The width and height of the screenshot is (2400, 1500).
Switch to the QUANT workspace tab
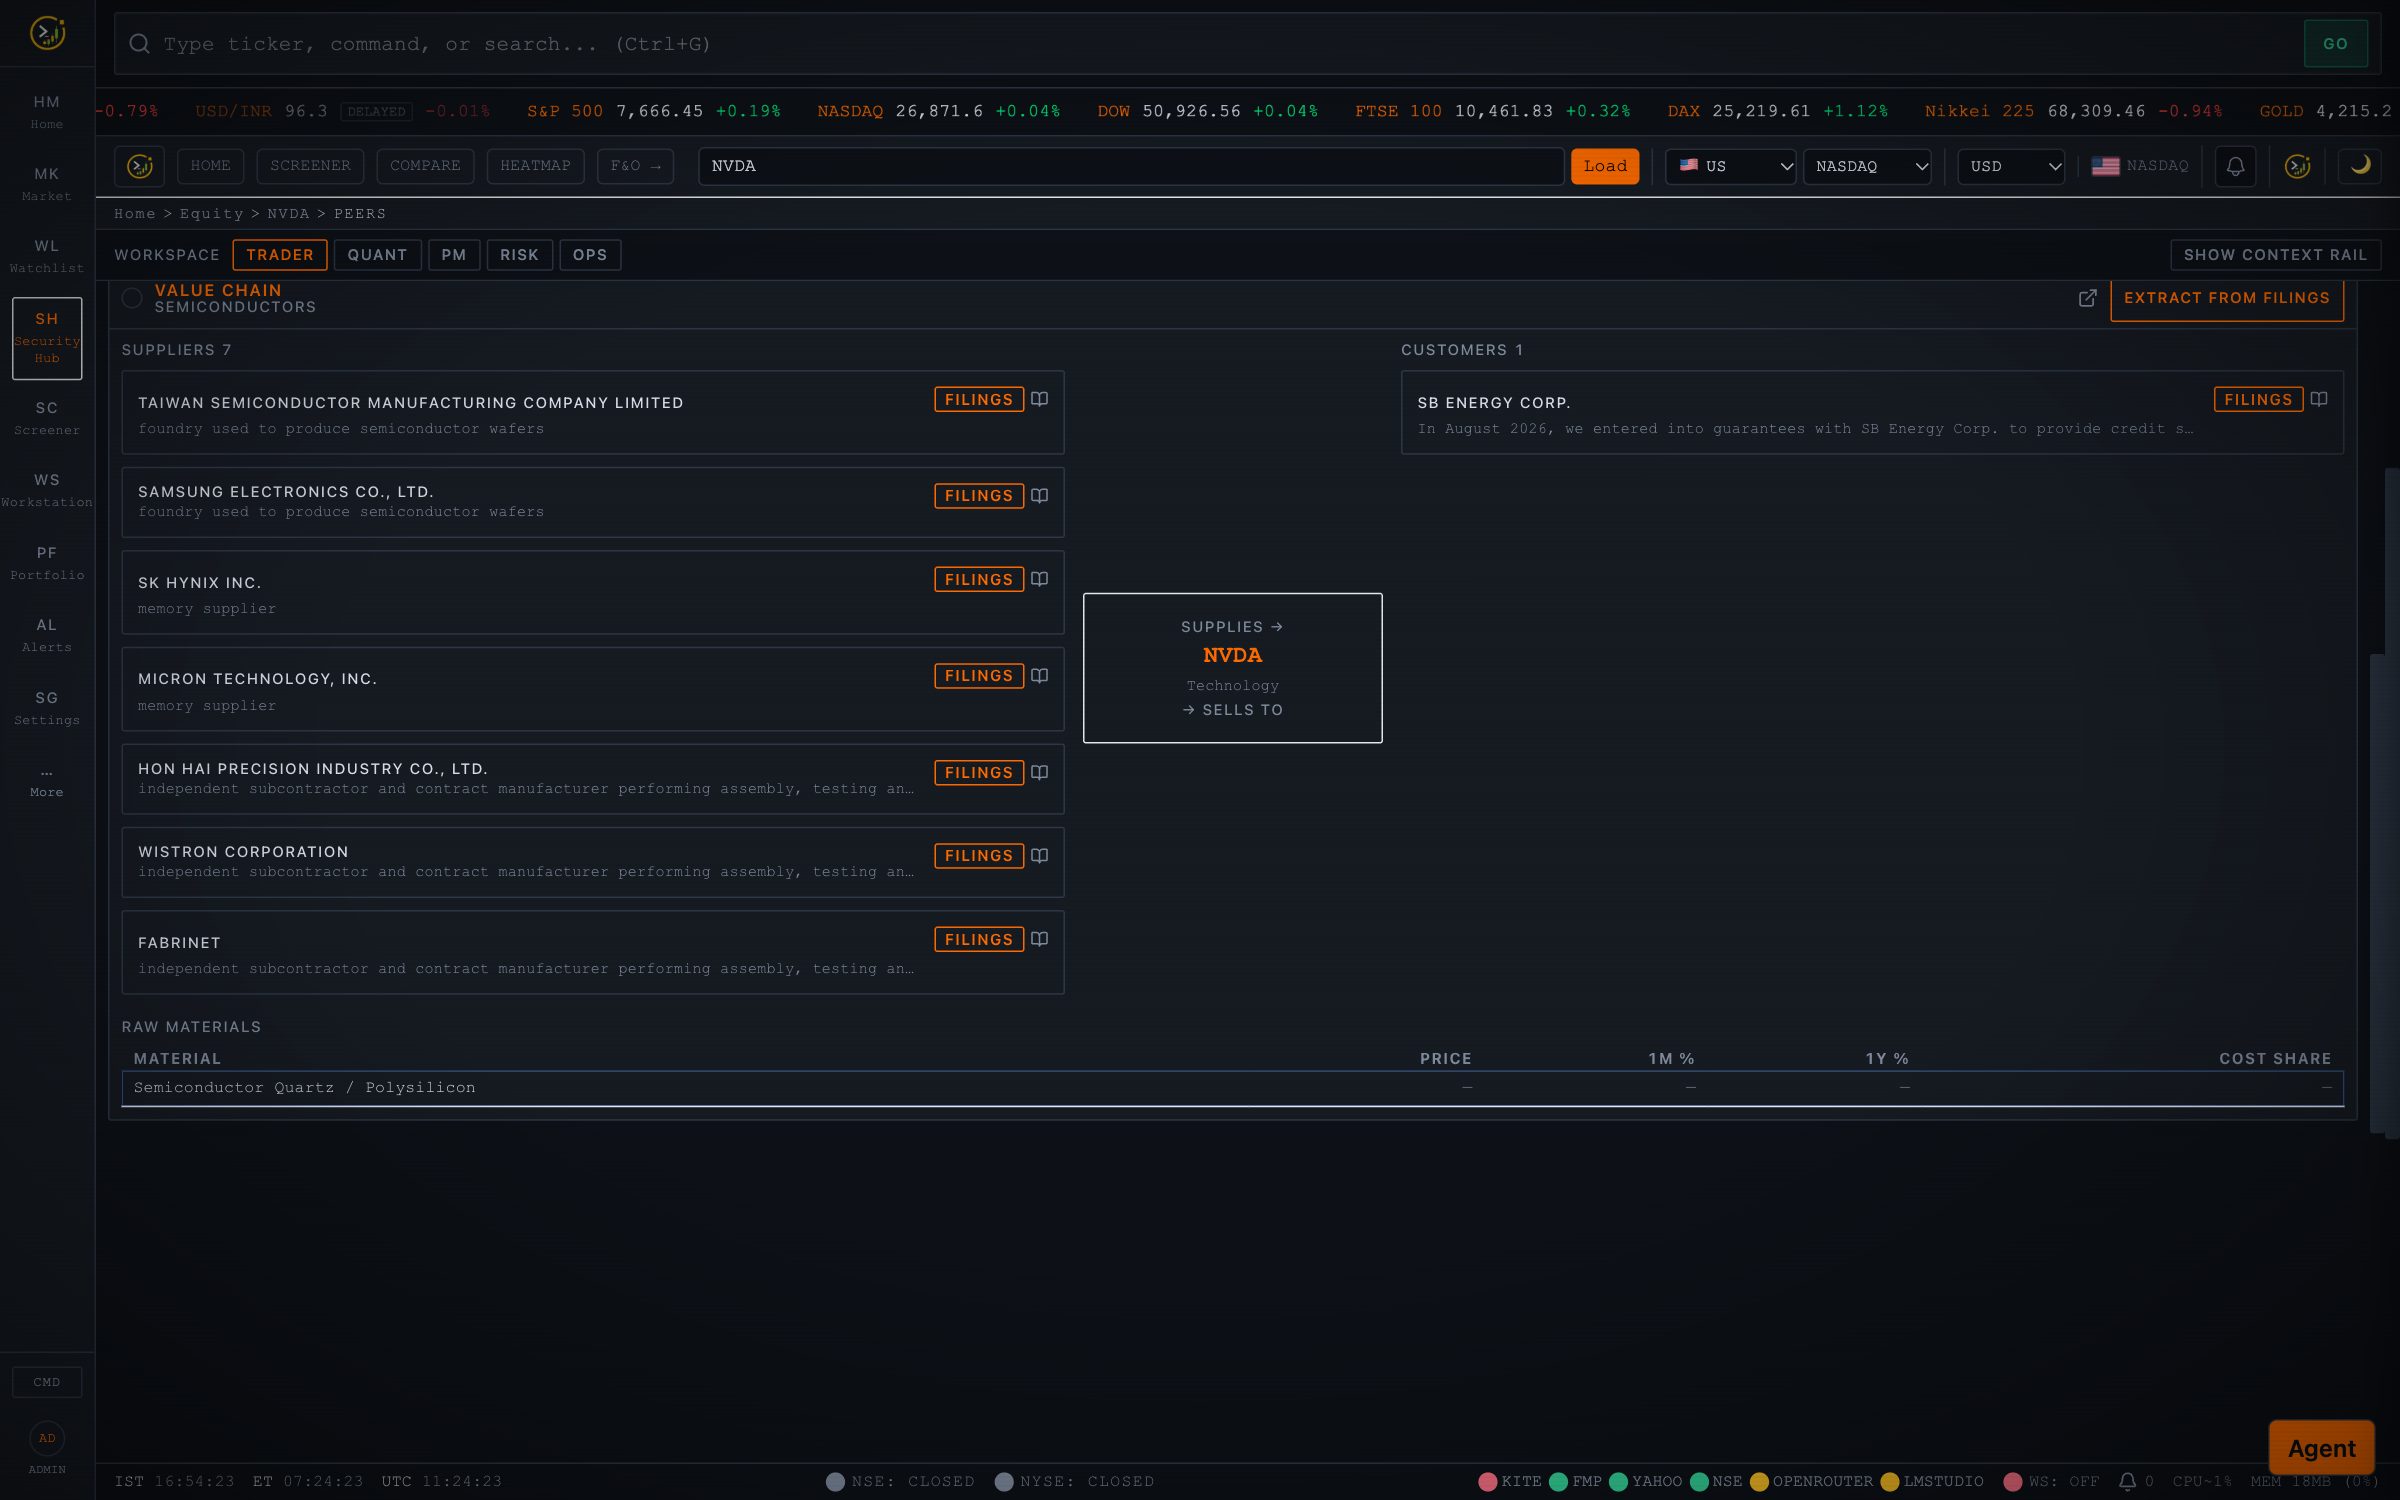tap(377, 255)
